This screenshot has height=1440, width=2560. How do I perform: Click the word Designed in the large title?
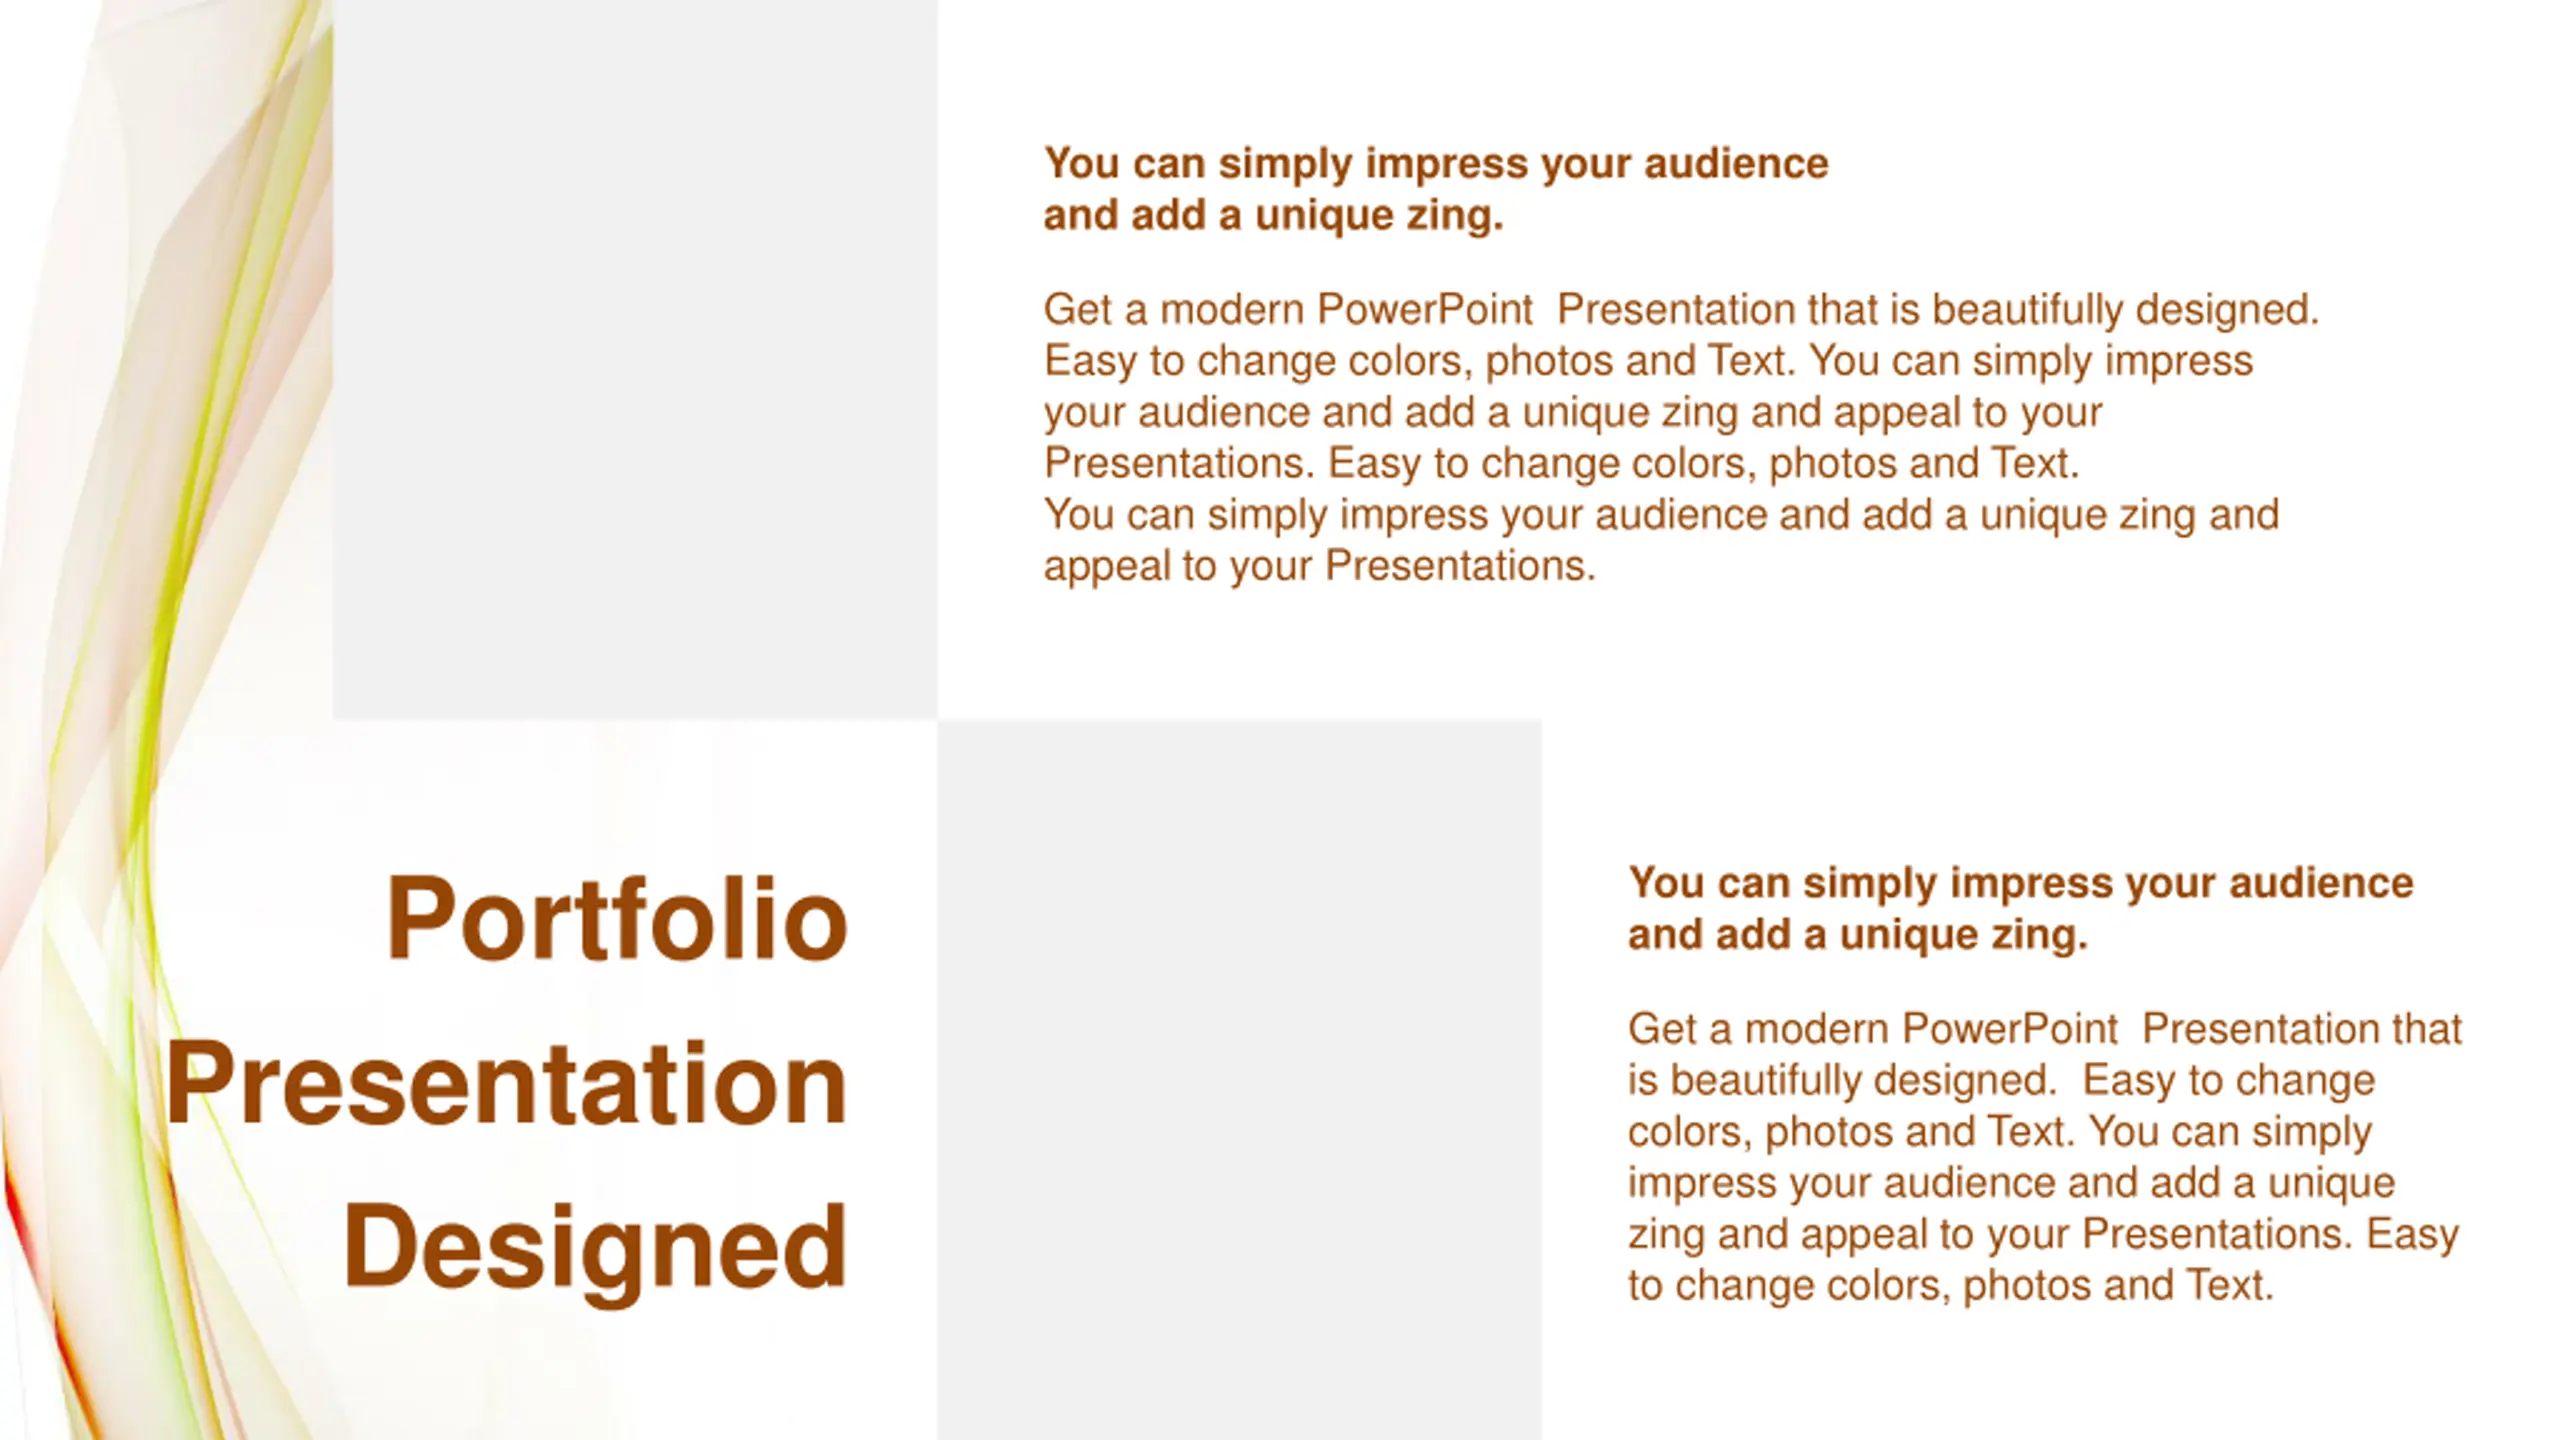(595, 1247)
